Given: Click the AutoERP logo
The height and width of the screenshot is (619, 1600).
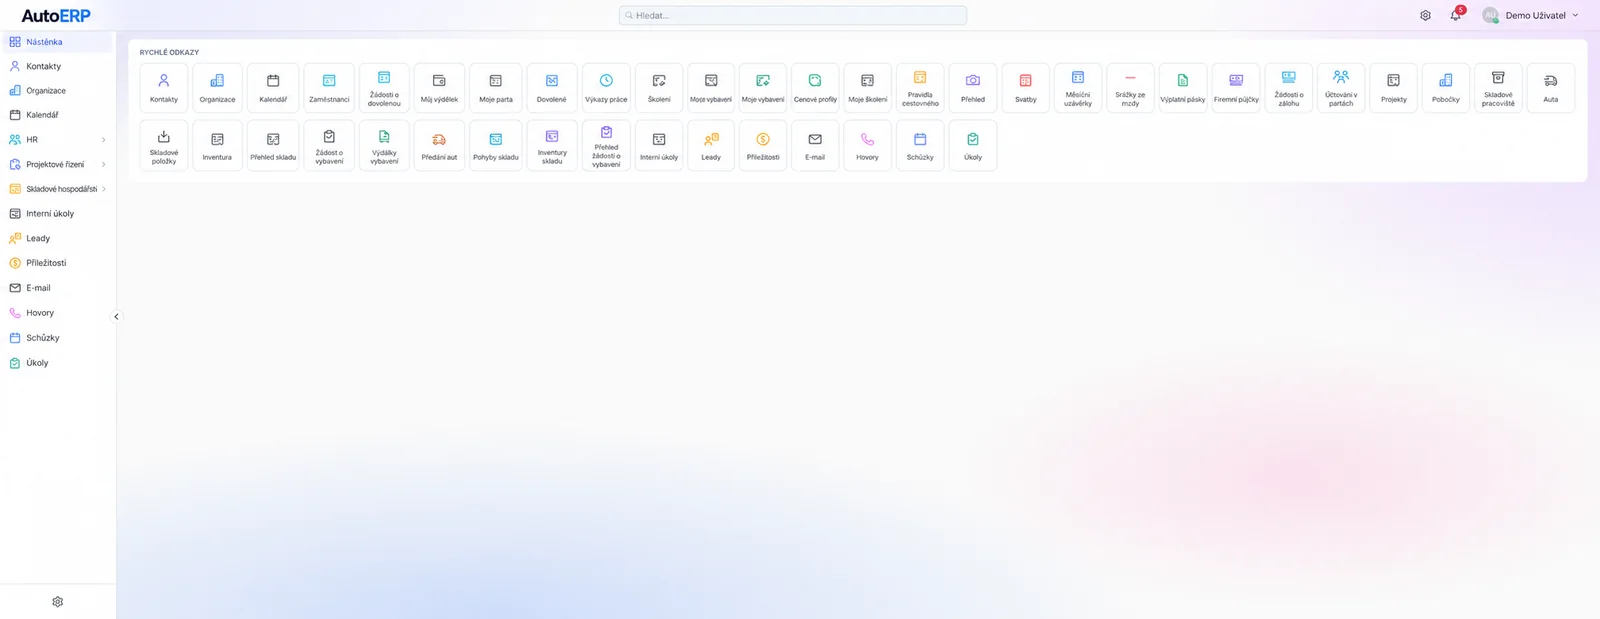Looking at the screenshot, I should pos(56,16).
